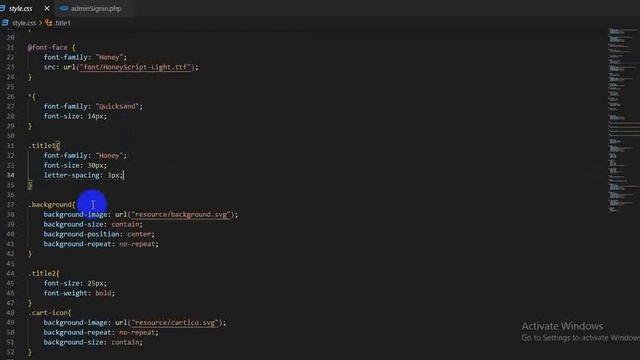Open the adminSignin.php tab
The height and width of the screenshot is (360, 640).
96,8
